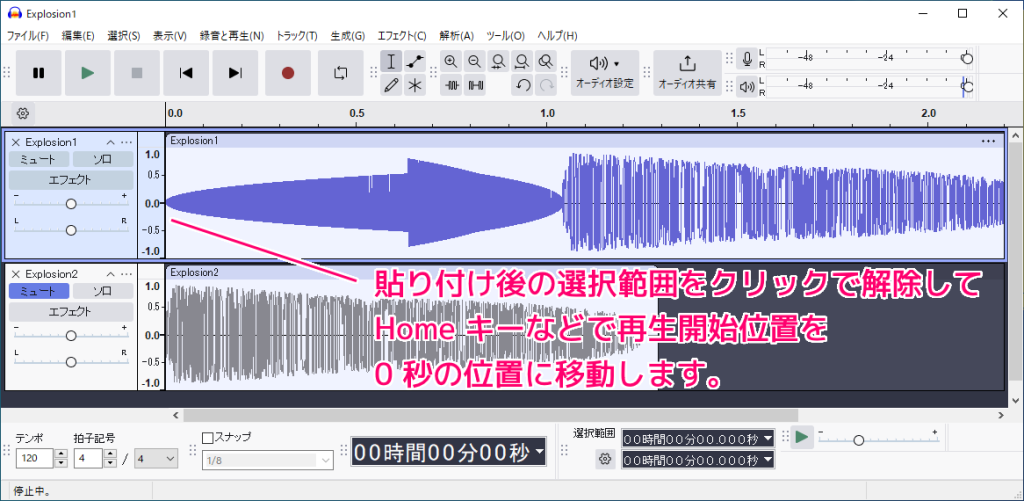The image size is (1024, 501).
Task: Open the 生成(G) menu
Action: (x=347, y=36)
